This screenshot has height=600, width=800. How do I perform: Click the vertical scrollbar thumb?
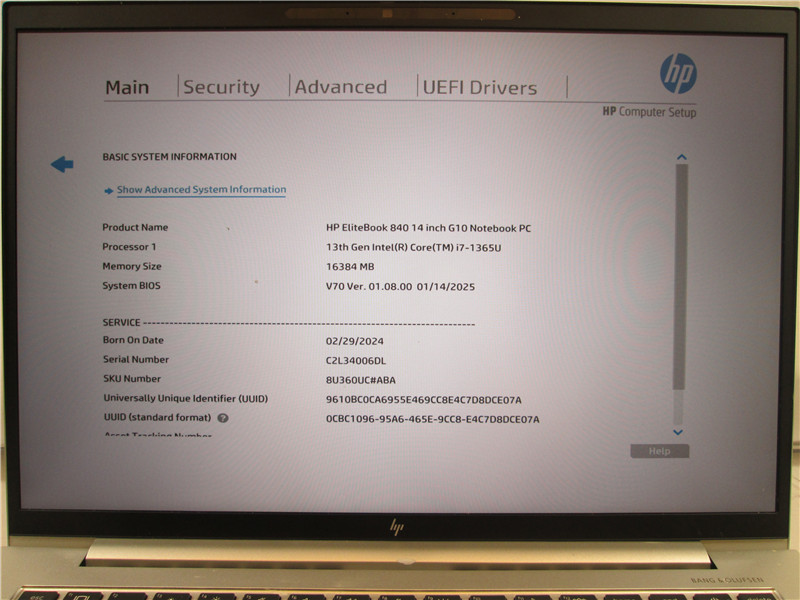[679, 277]
